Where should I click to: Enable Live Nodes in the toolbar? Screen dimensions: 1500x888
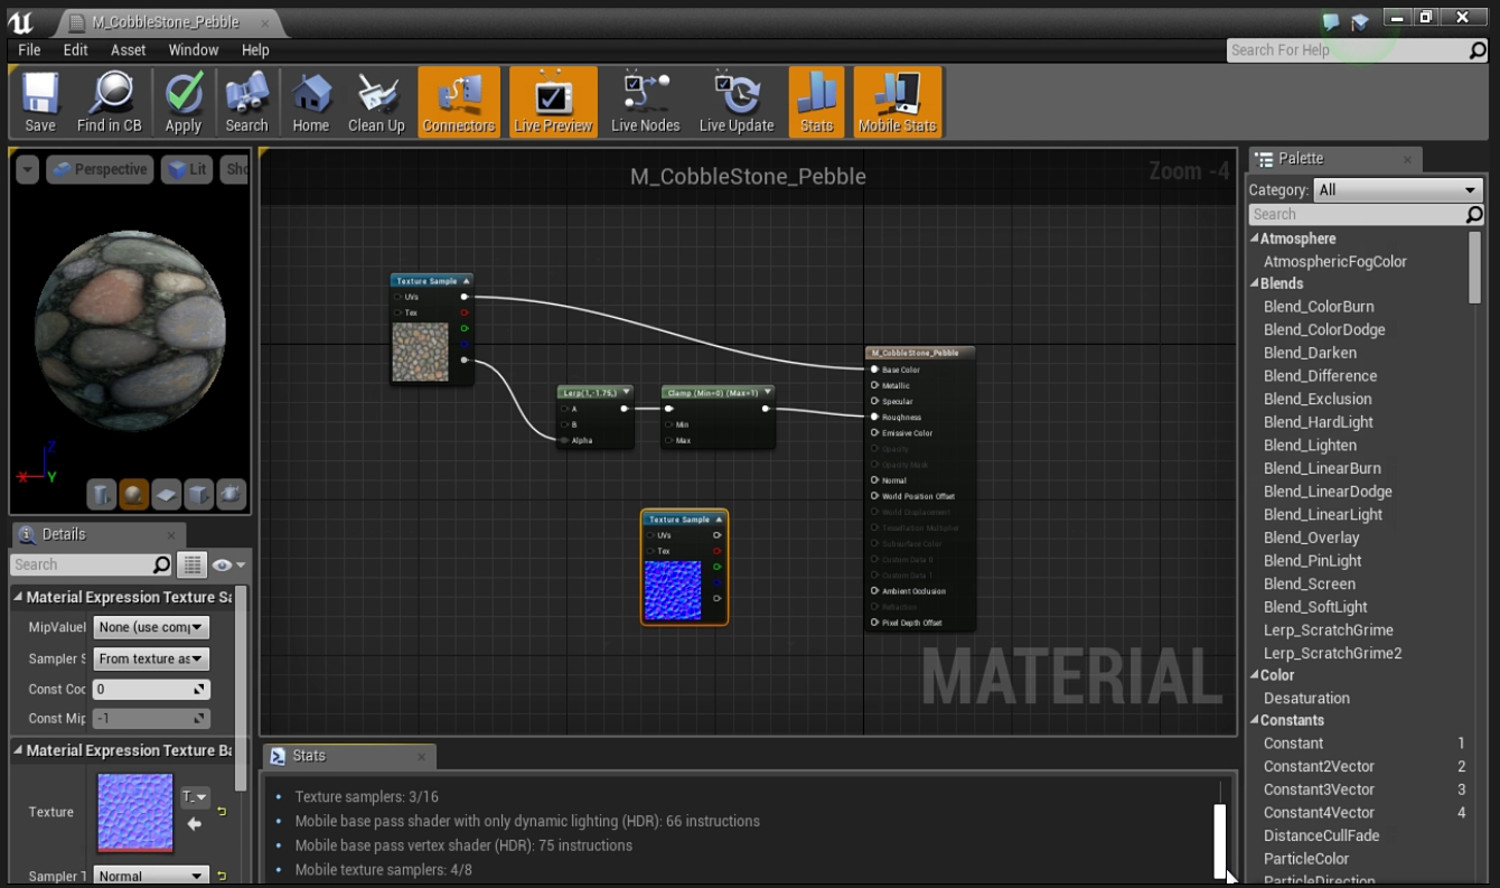[x=645, y=102]
